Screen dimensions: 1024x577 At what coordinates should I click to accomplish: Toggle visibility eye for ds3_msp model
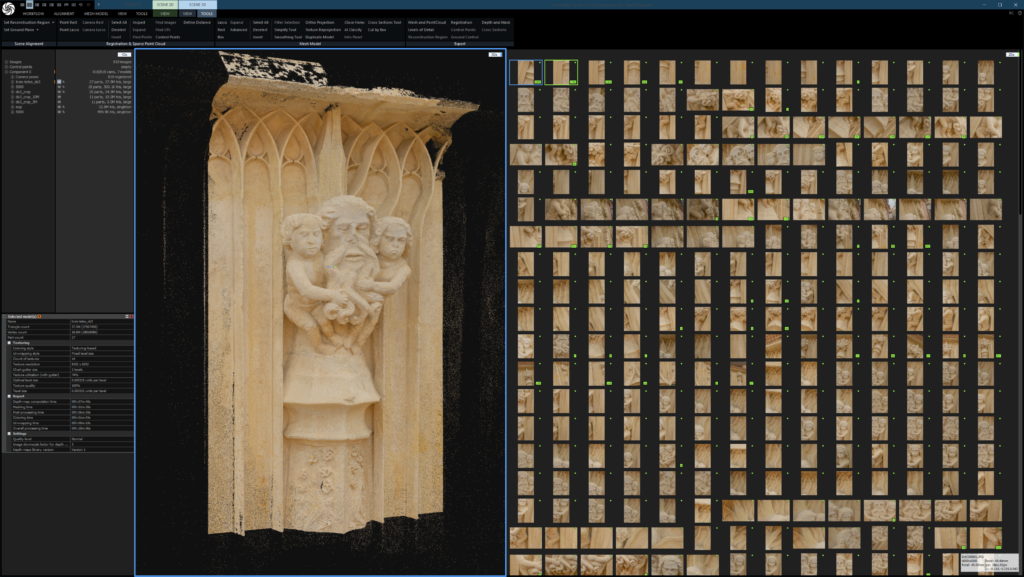(59, 92)
